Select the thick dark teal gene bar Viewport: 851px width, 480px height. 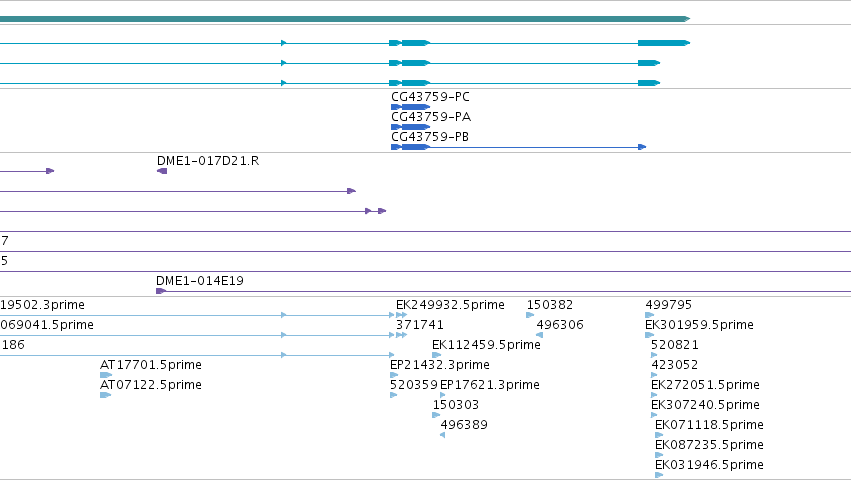pos(345,19)
